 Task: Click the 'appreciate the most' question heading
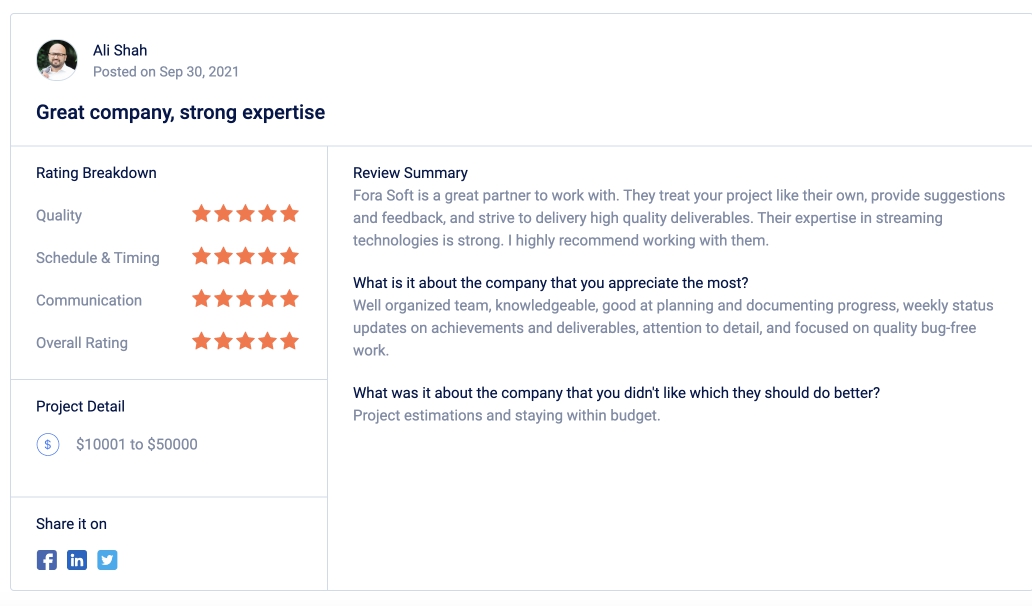(x=550, y=283)
